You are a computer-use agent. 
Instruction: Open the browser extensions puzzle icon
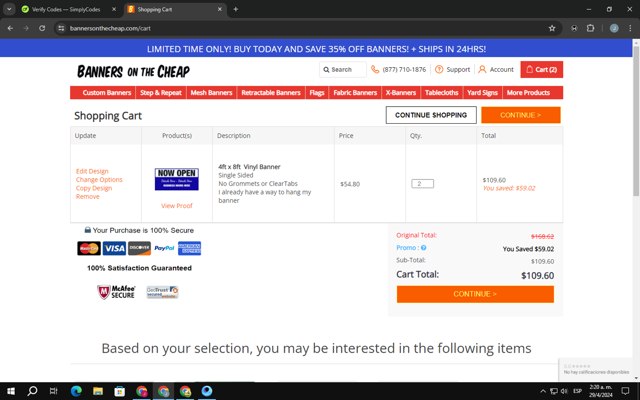click(590, 28)
